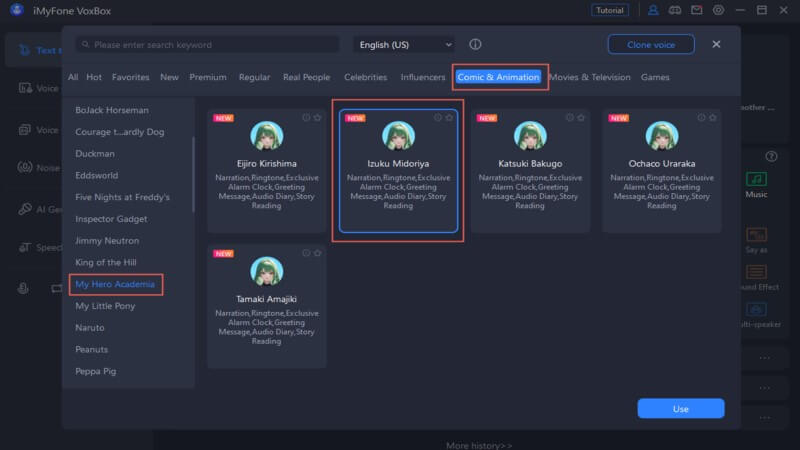Viewport: 800px width, 450px height.
Task: Select the Tamaki Amajiki avatar
Action: (266, 271)
